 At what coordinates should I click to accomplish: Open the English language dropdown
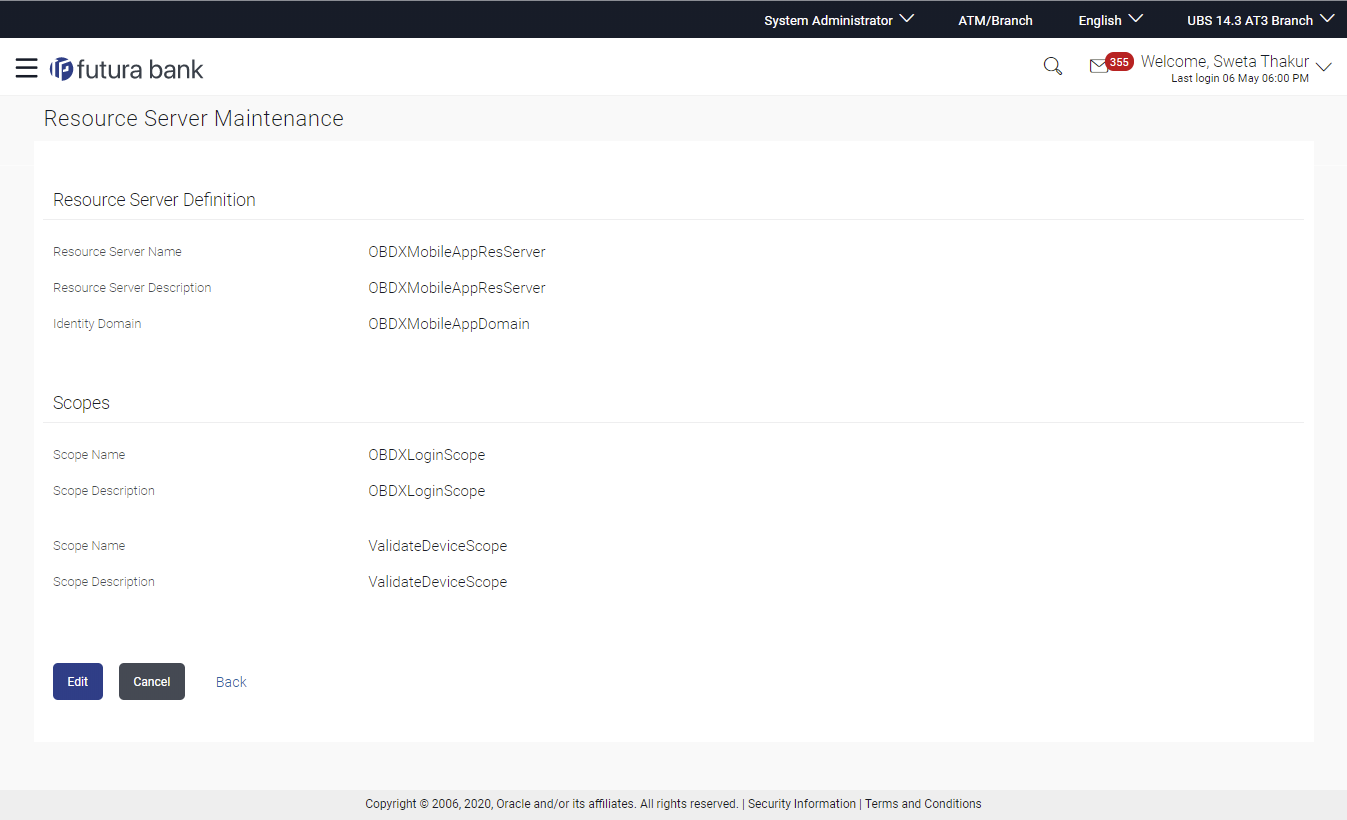[1110, 20]
